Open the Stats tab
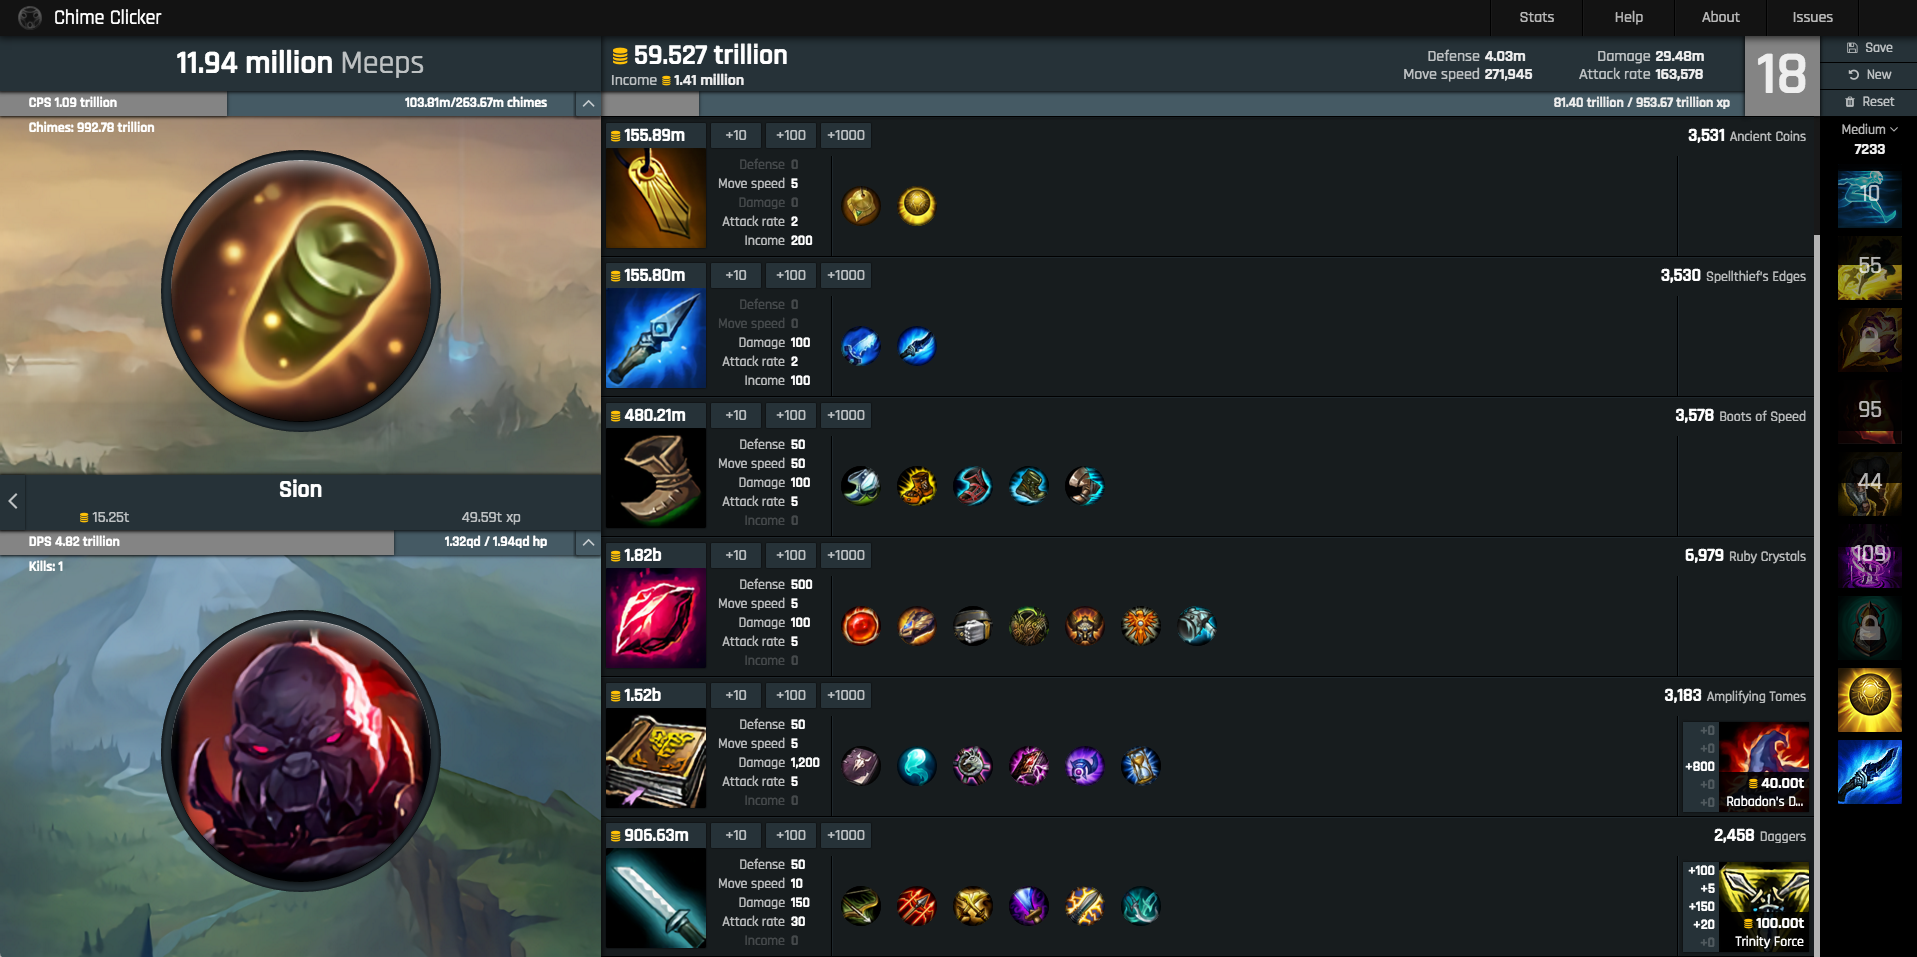This screenshot has width=1917, height=957. coord(1536,17)
